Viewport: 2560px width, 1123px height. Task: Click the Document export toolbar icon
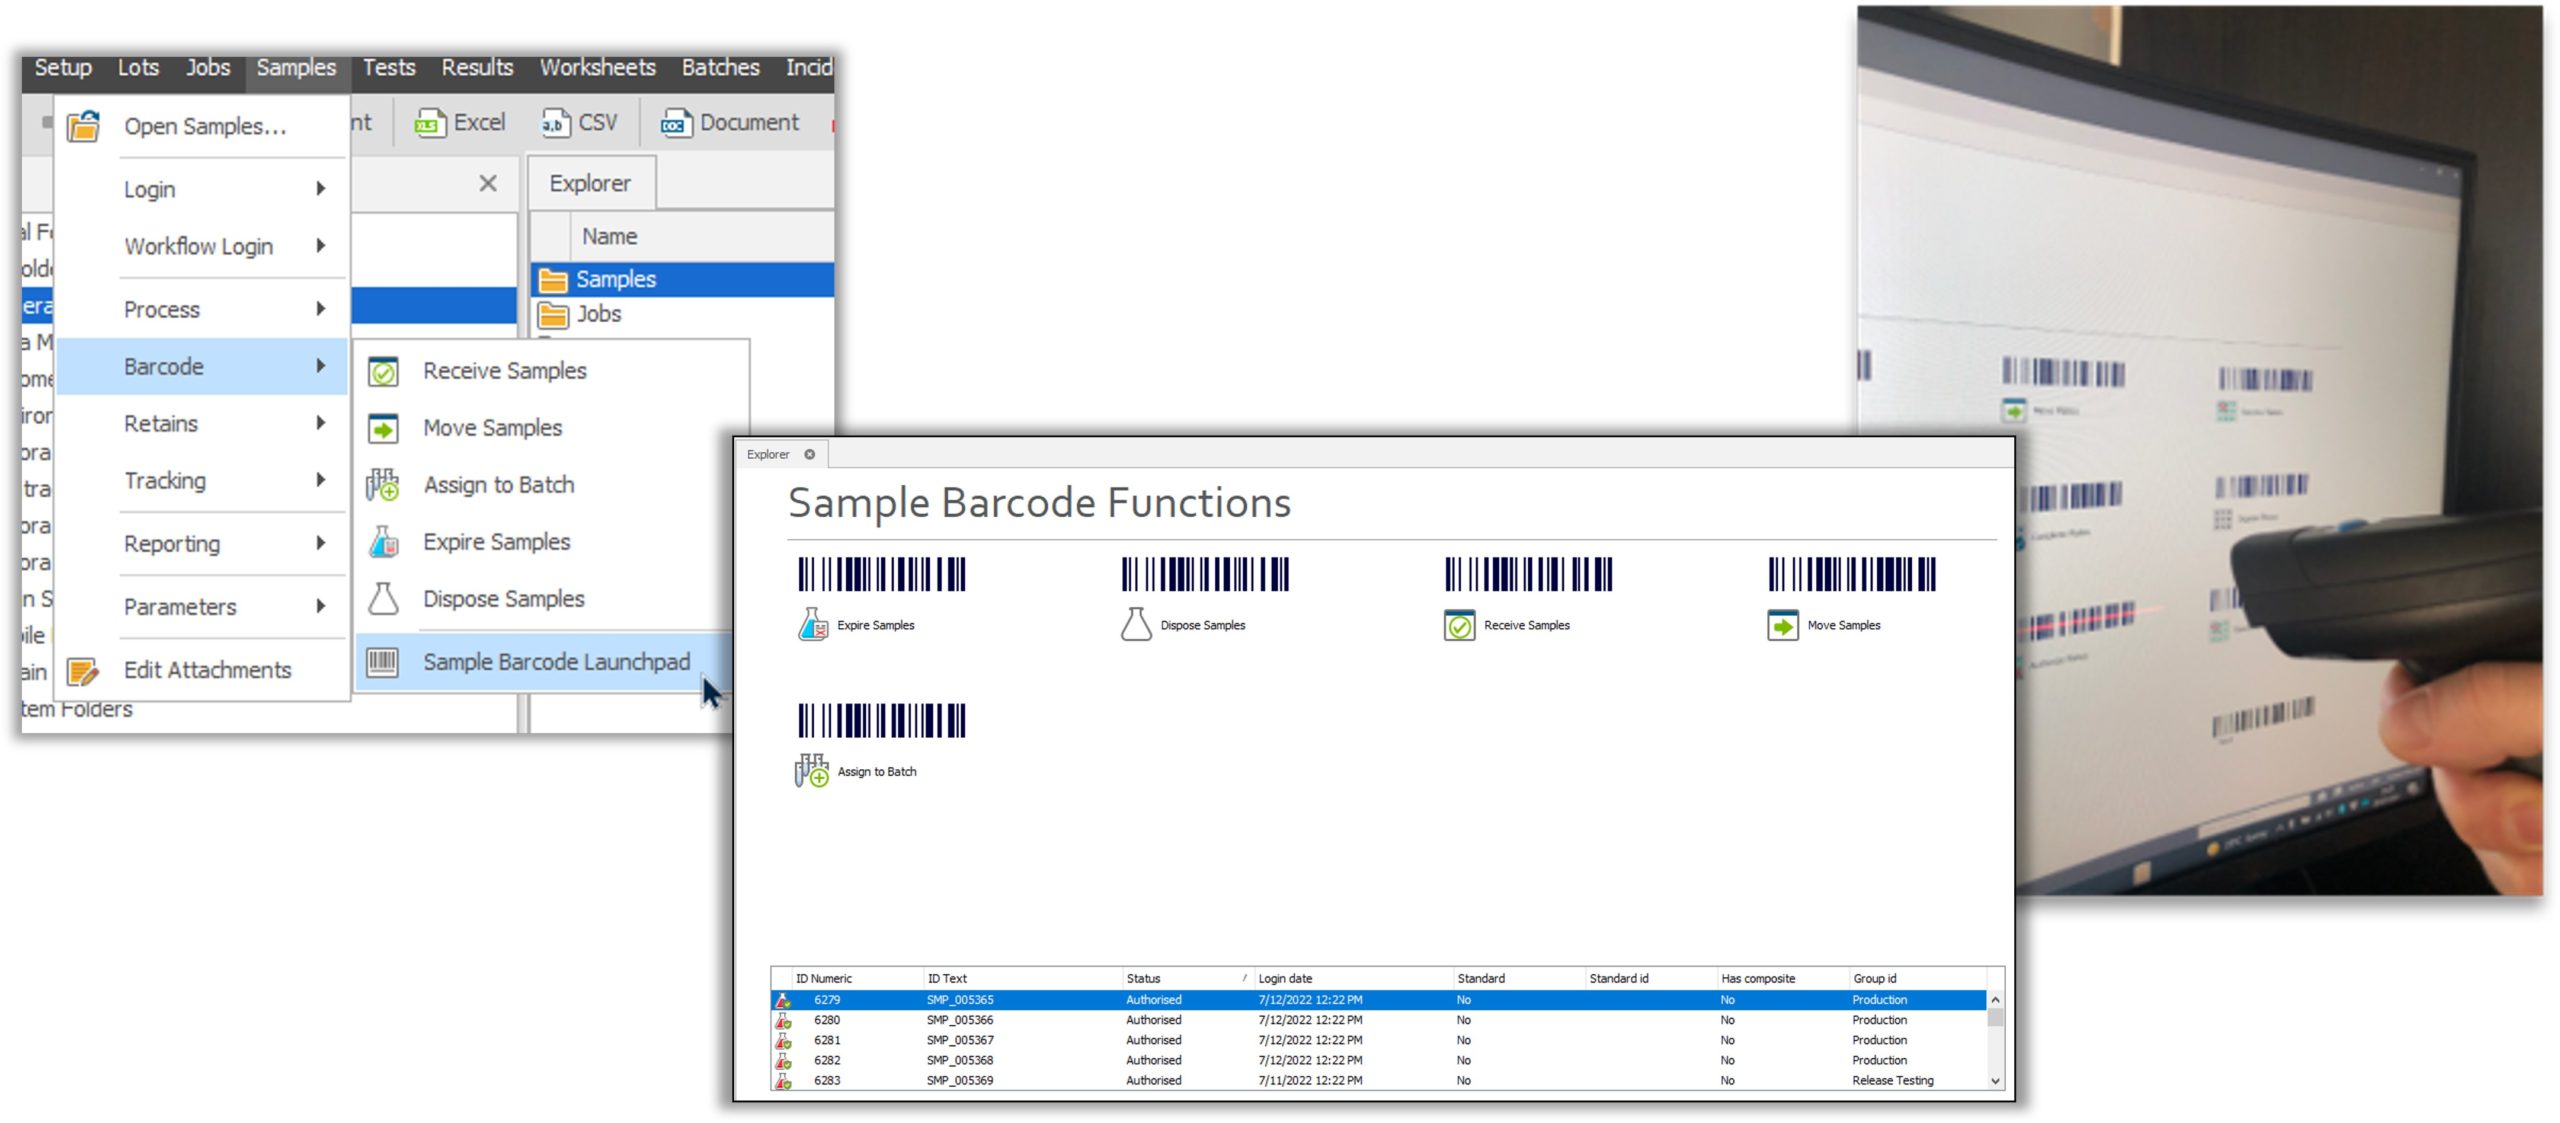(676, 121)
